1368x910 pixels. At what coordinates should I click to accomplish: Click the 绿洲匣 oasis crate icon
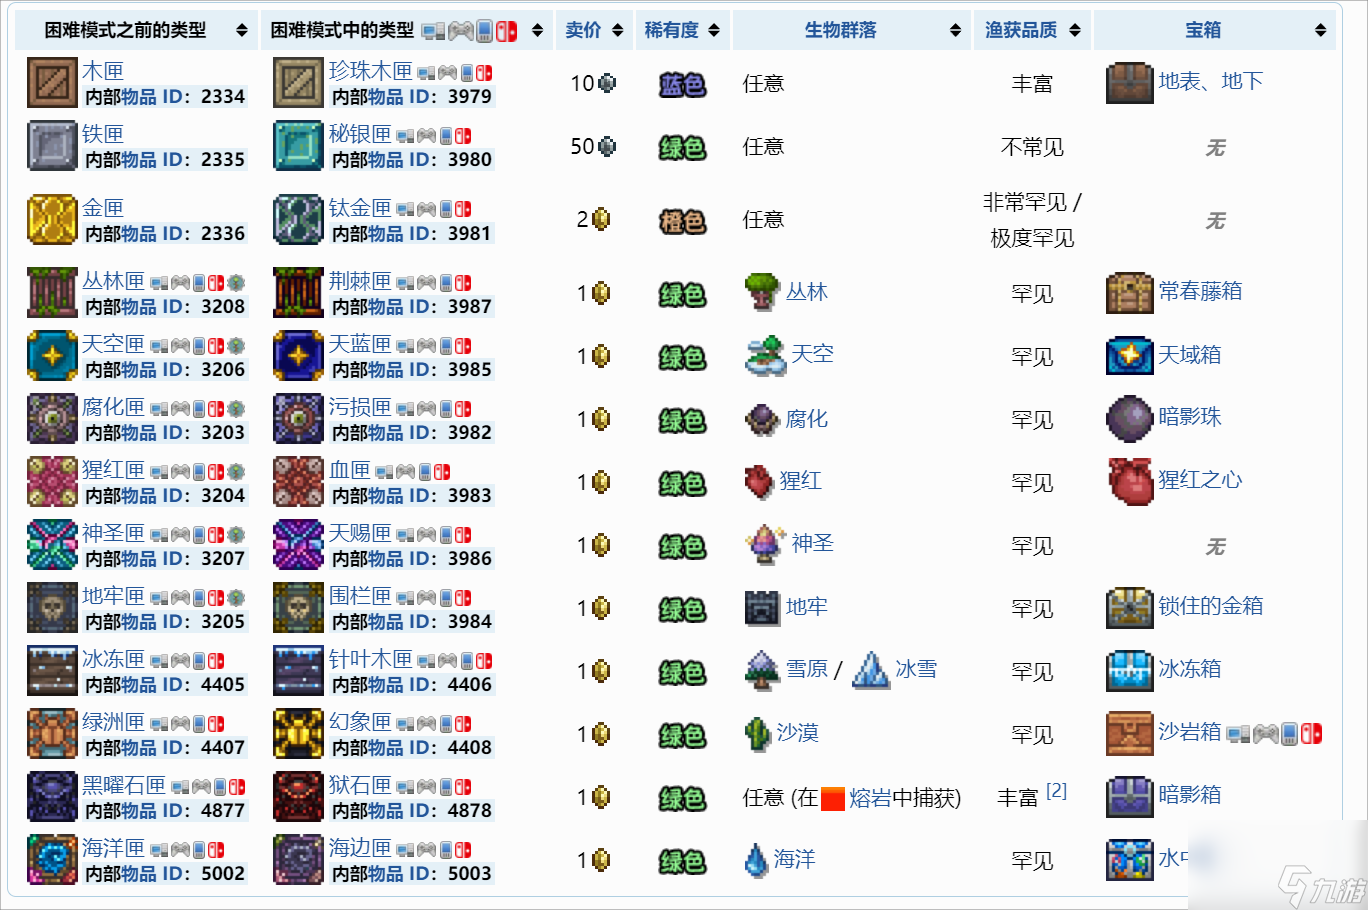(x=52, y=734)
